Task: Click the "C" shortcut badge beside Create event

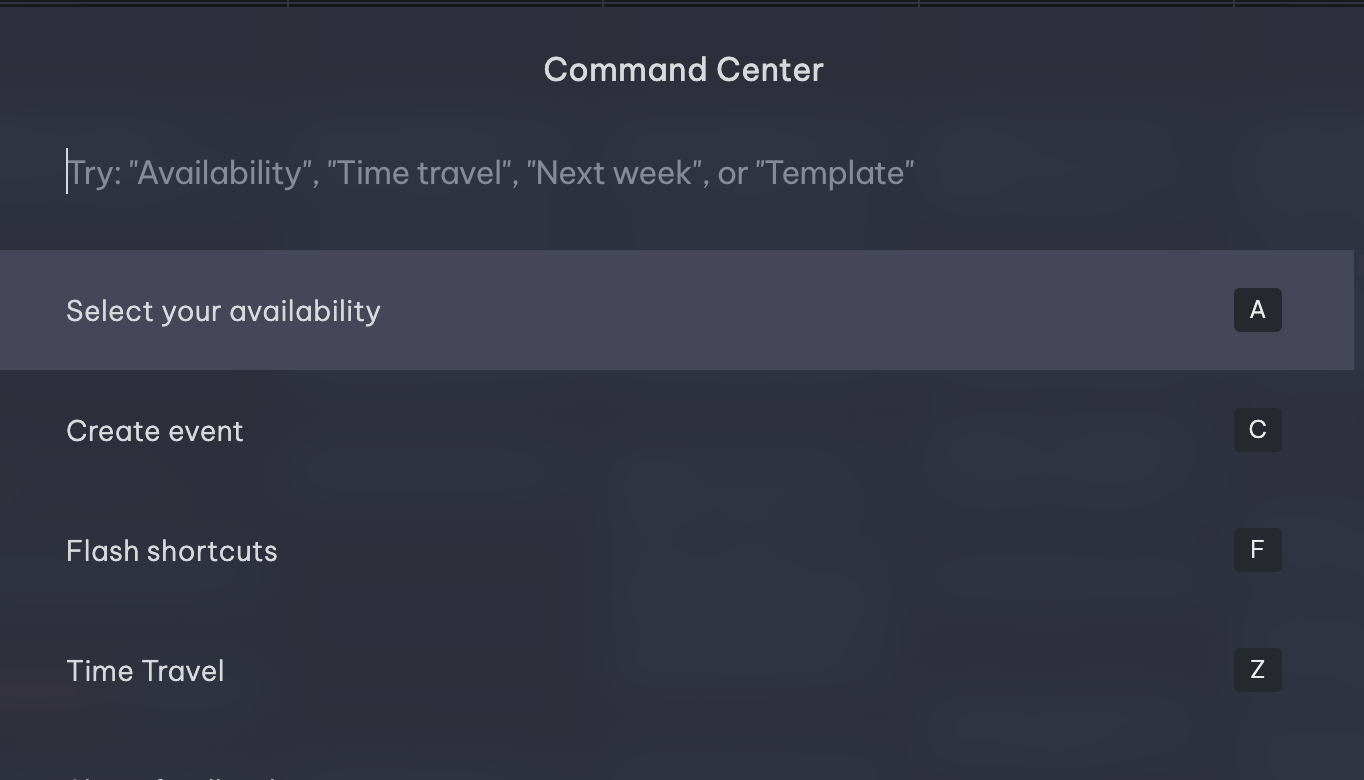Action: click(x=1257, y=430)
